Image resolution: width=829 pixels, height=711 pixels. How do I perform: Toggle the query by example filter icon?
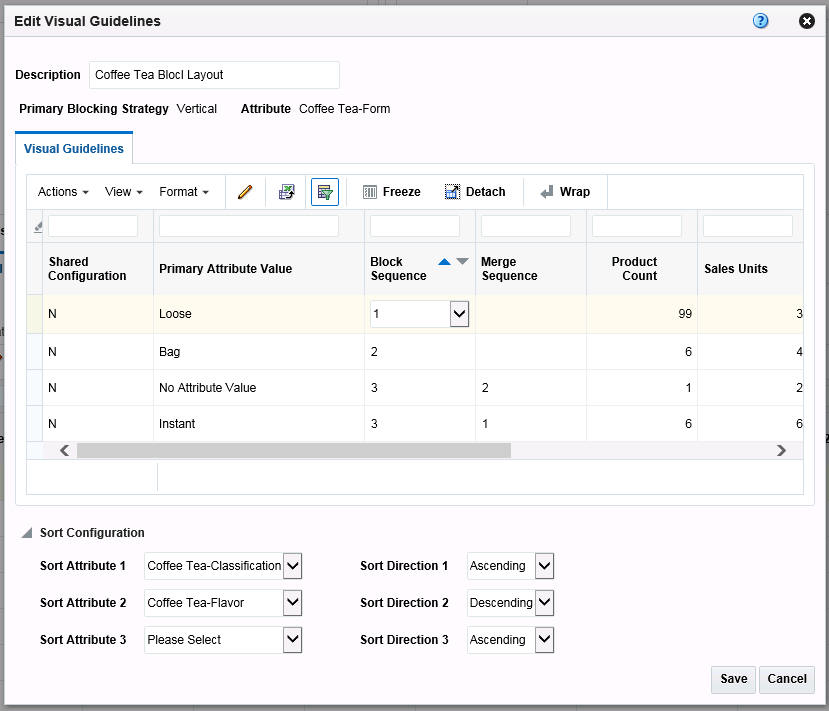325,191
